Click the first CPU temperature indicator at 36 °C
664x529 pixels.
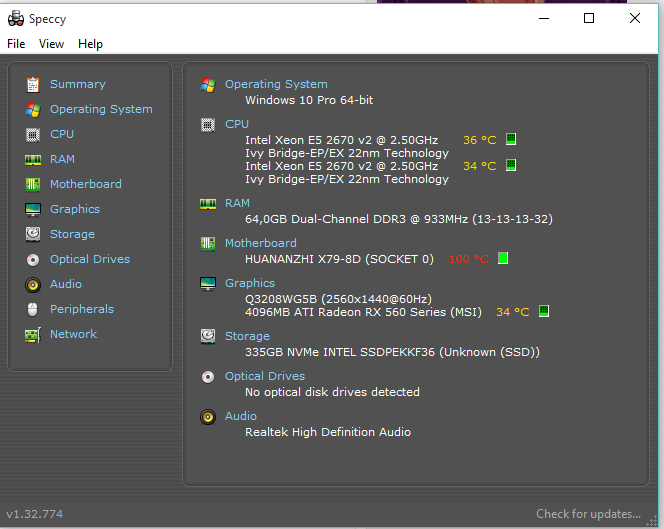pos(511,139)
